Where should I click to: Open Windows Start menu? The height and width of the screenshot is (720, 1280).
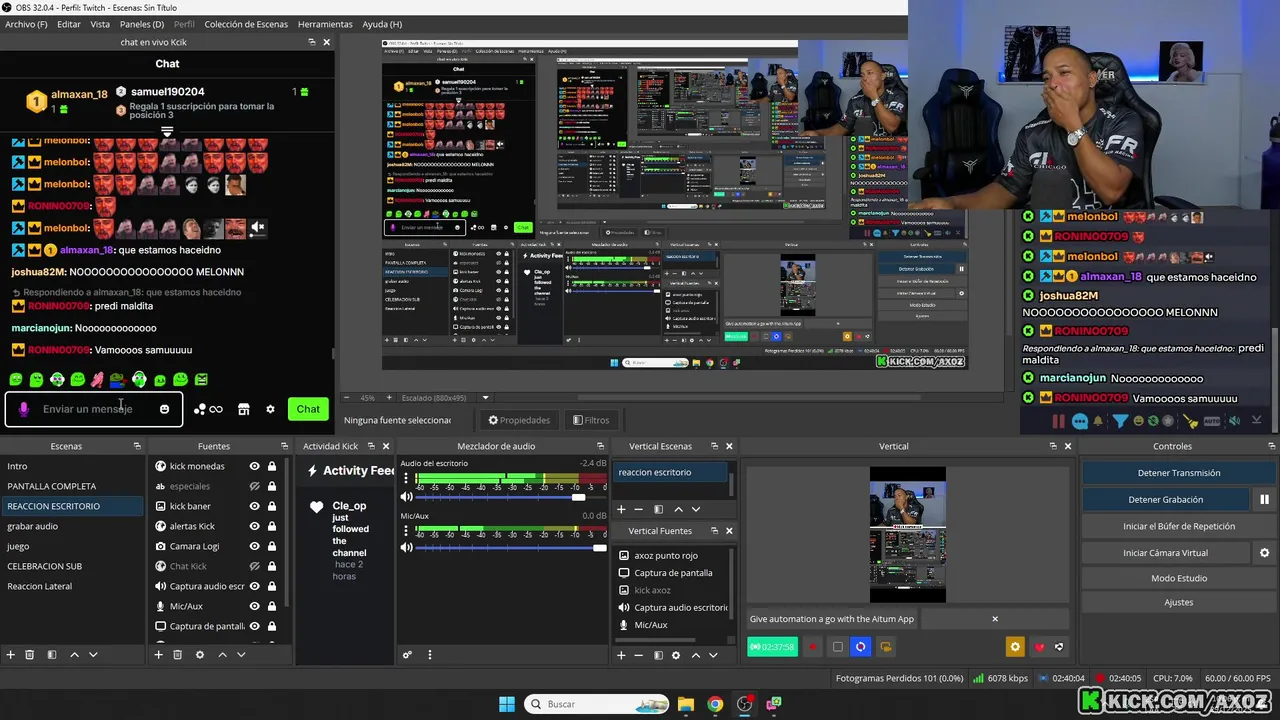pos(507,704)
